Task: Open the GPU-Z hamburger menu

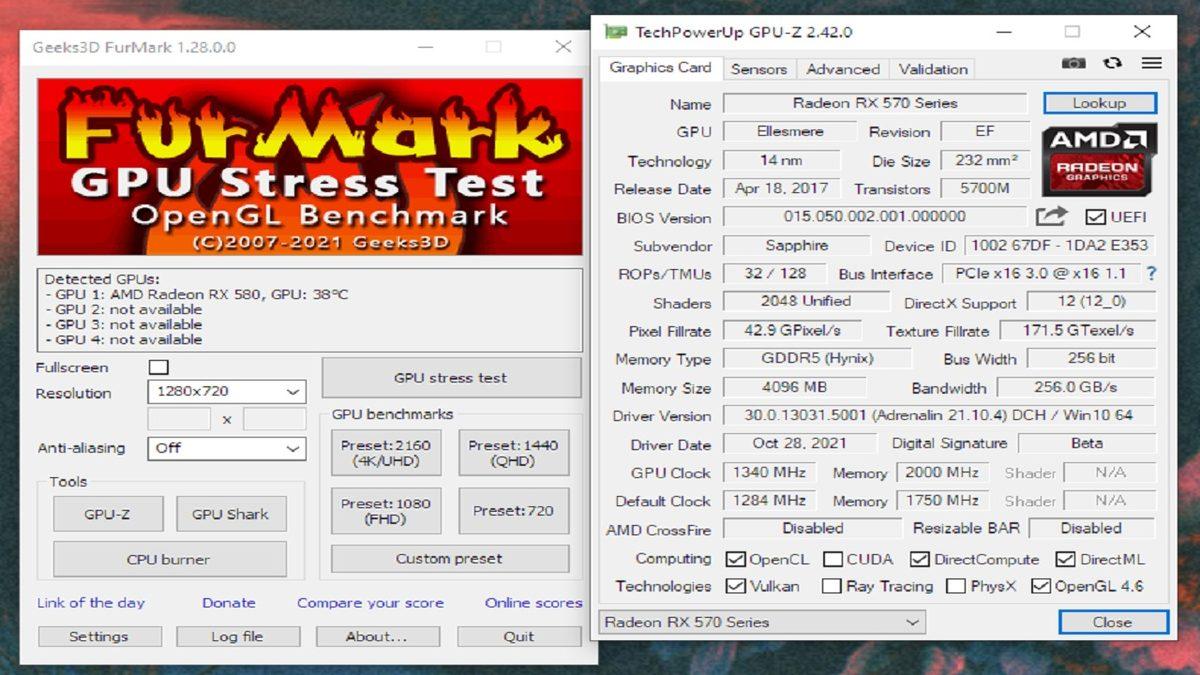Action: (x=1151, y=63)
